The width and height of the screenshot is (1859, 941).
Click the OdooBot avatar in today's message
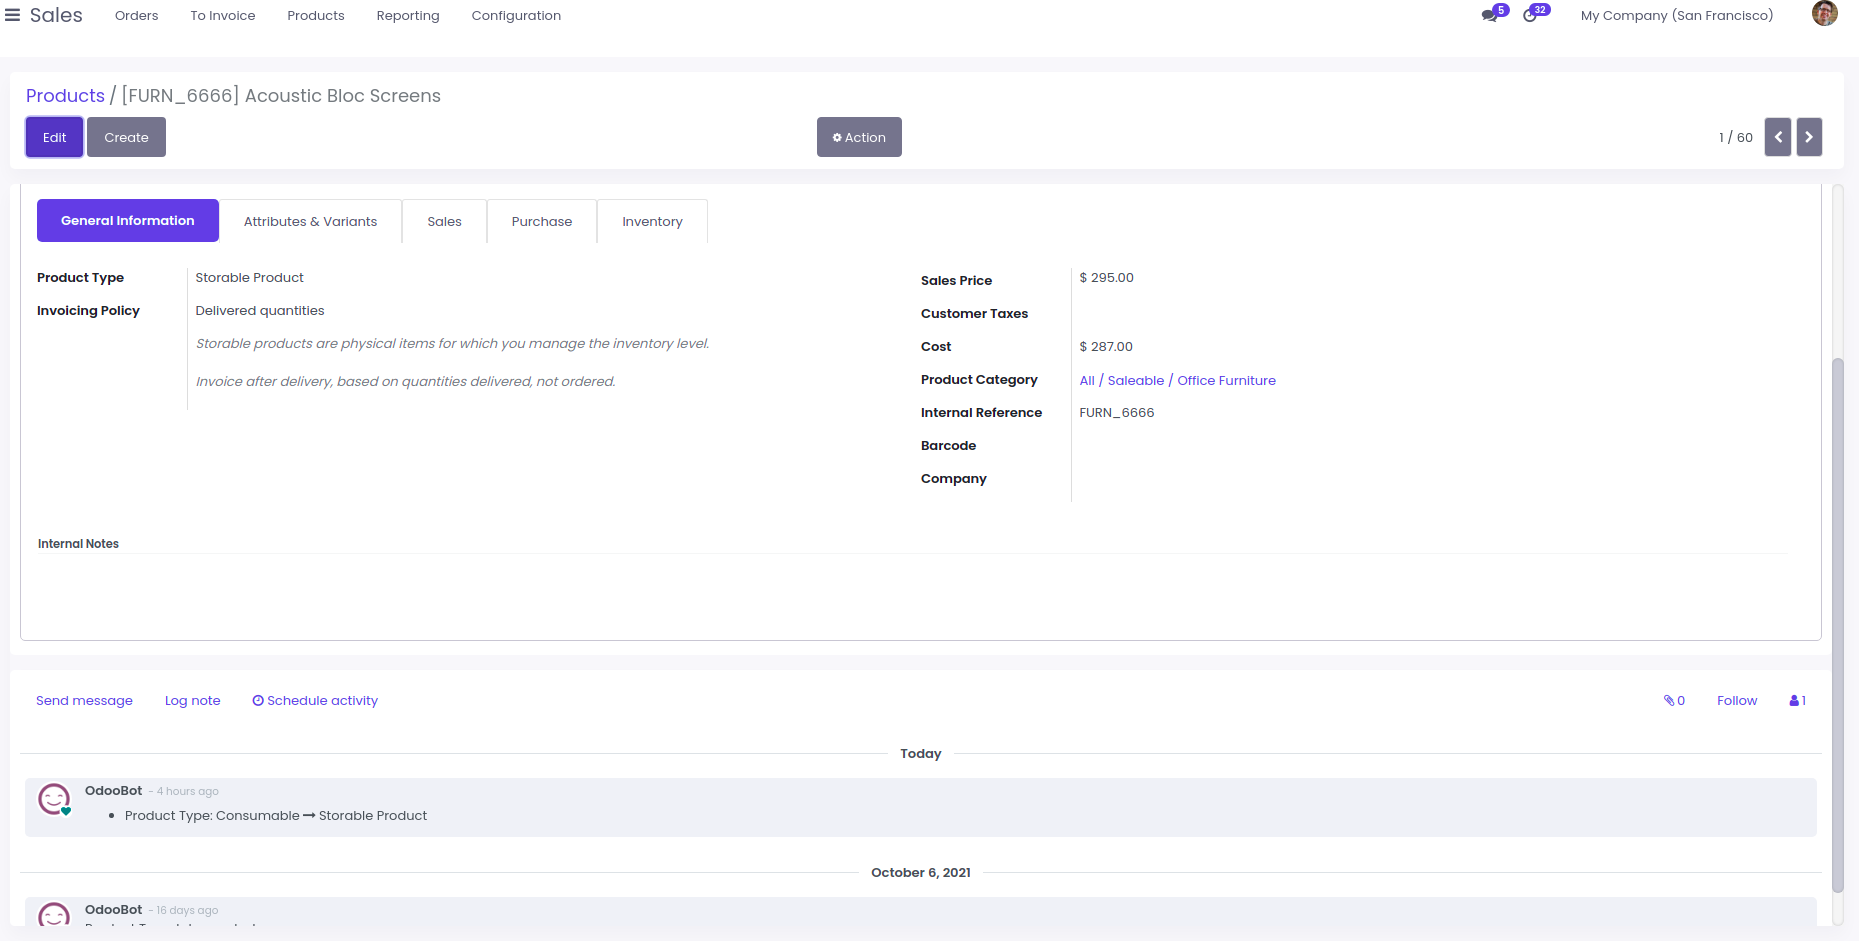[x=54, y=799]
